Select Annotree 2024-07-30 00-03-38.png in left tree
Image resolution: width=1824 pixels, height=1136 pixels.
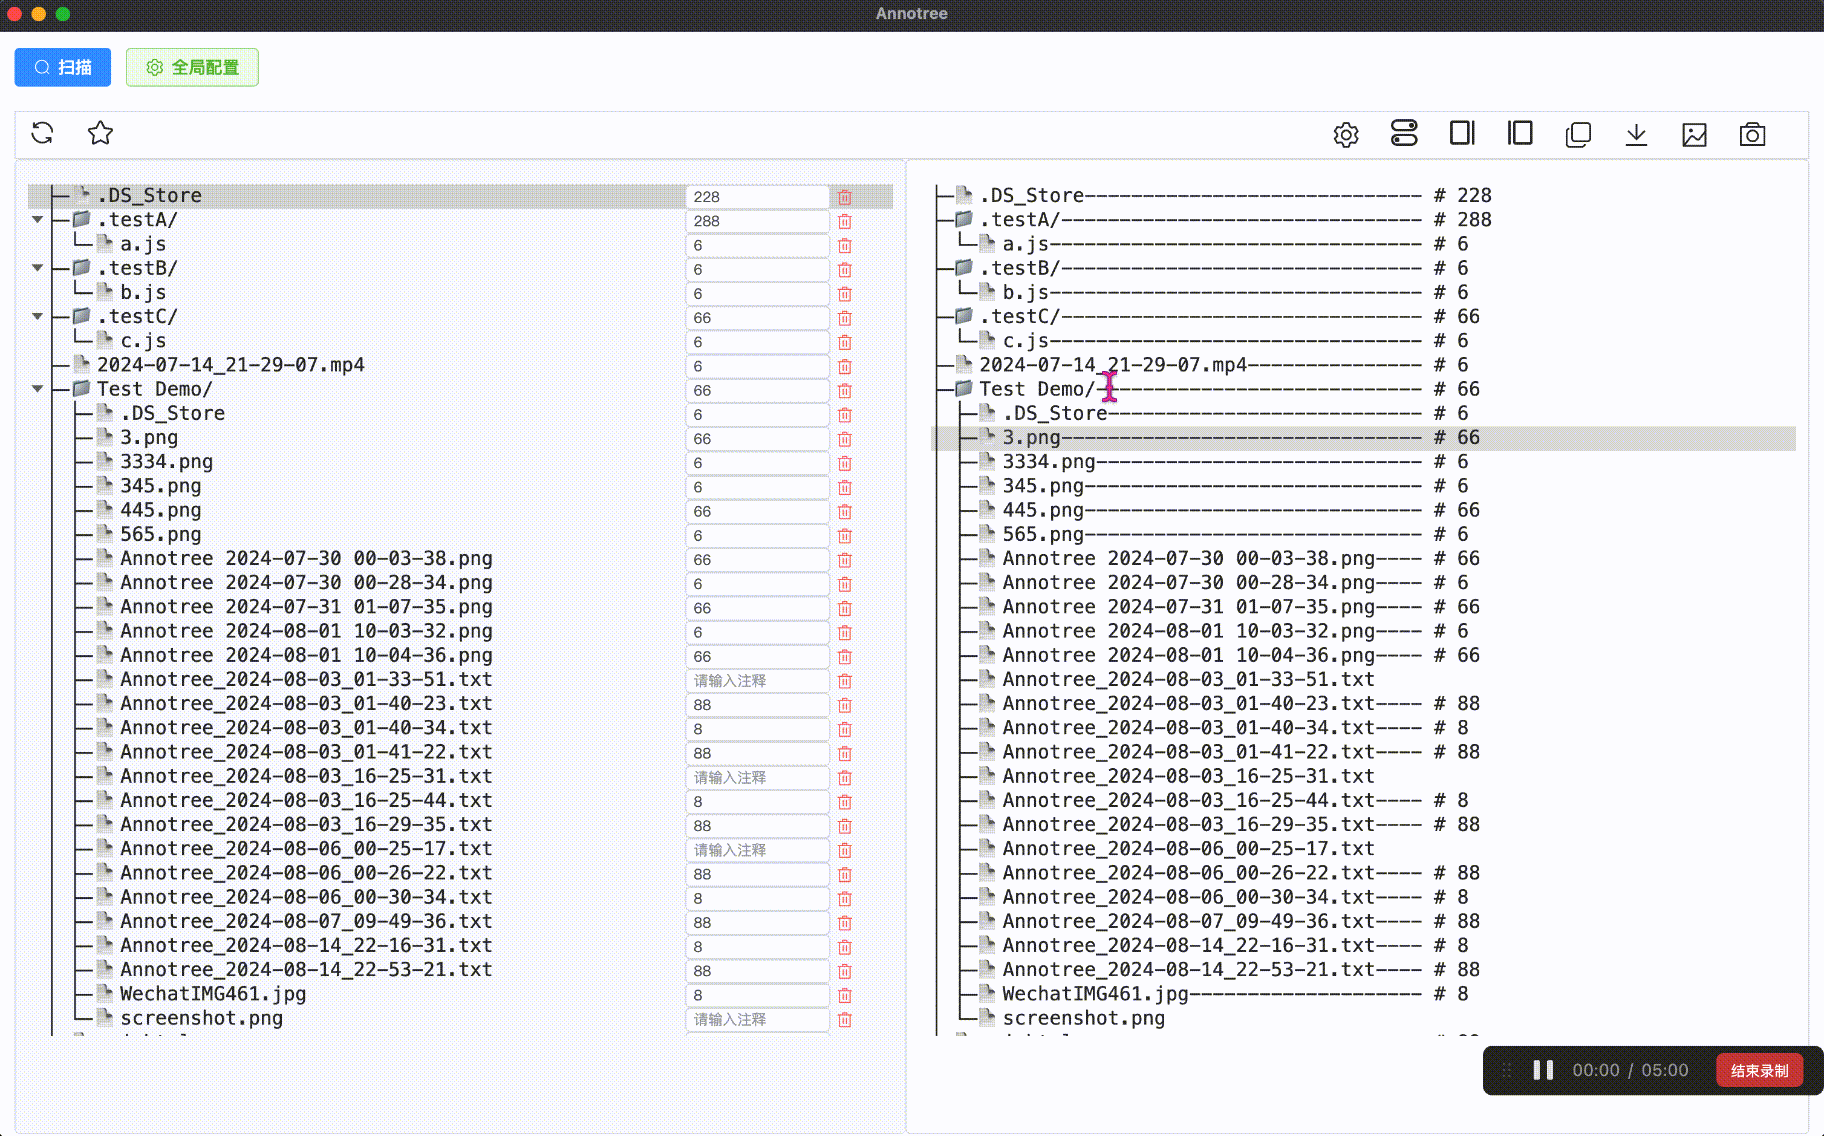point(306,558)
